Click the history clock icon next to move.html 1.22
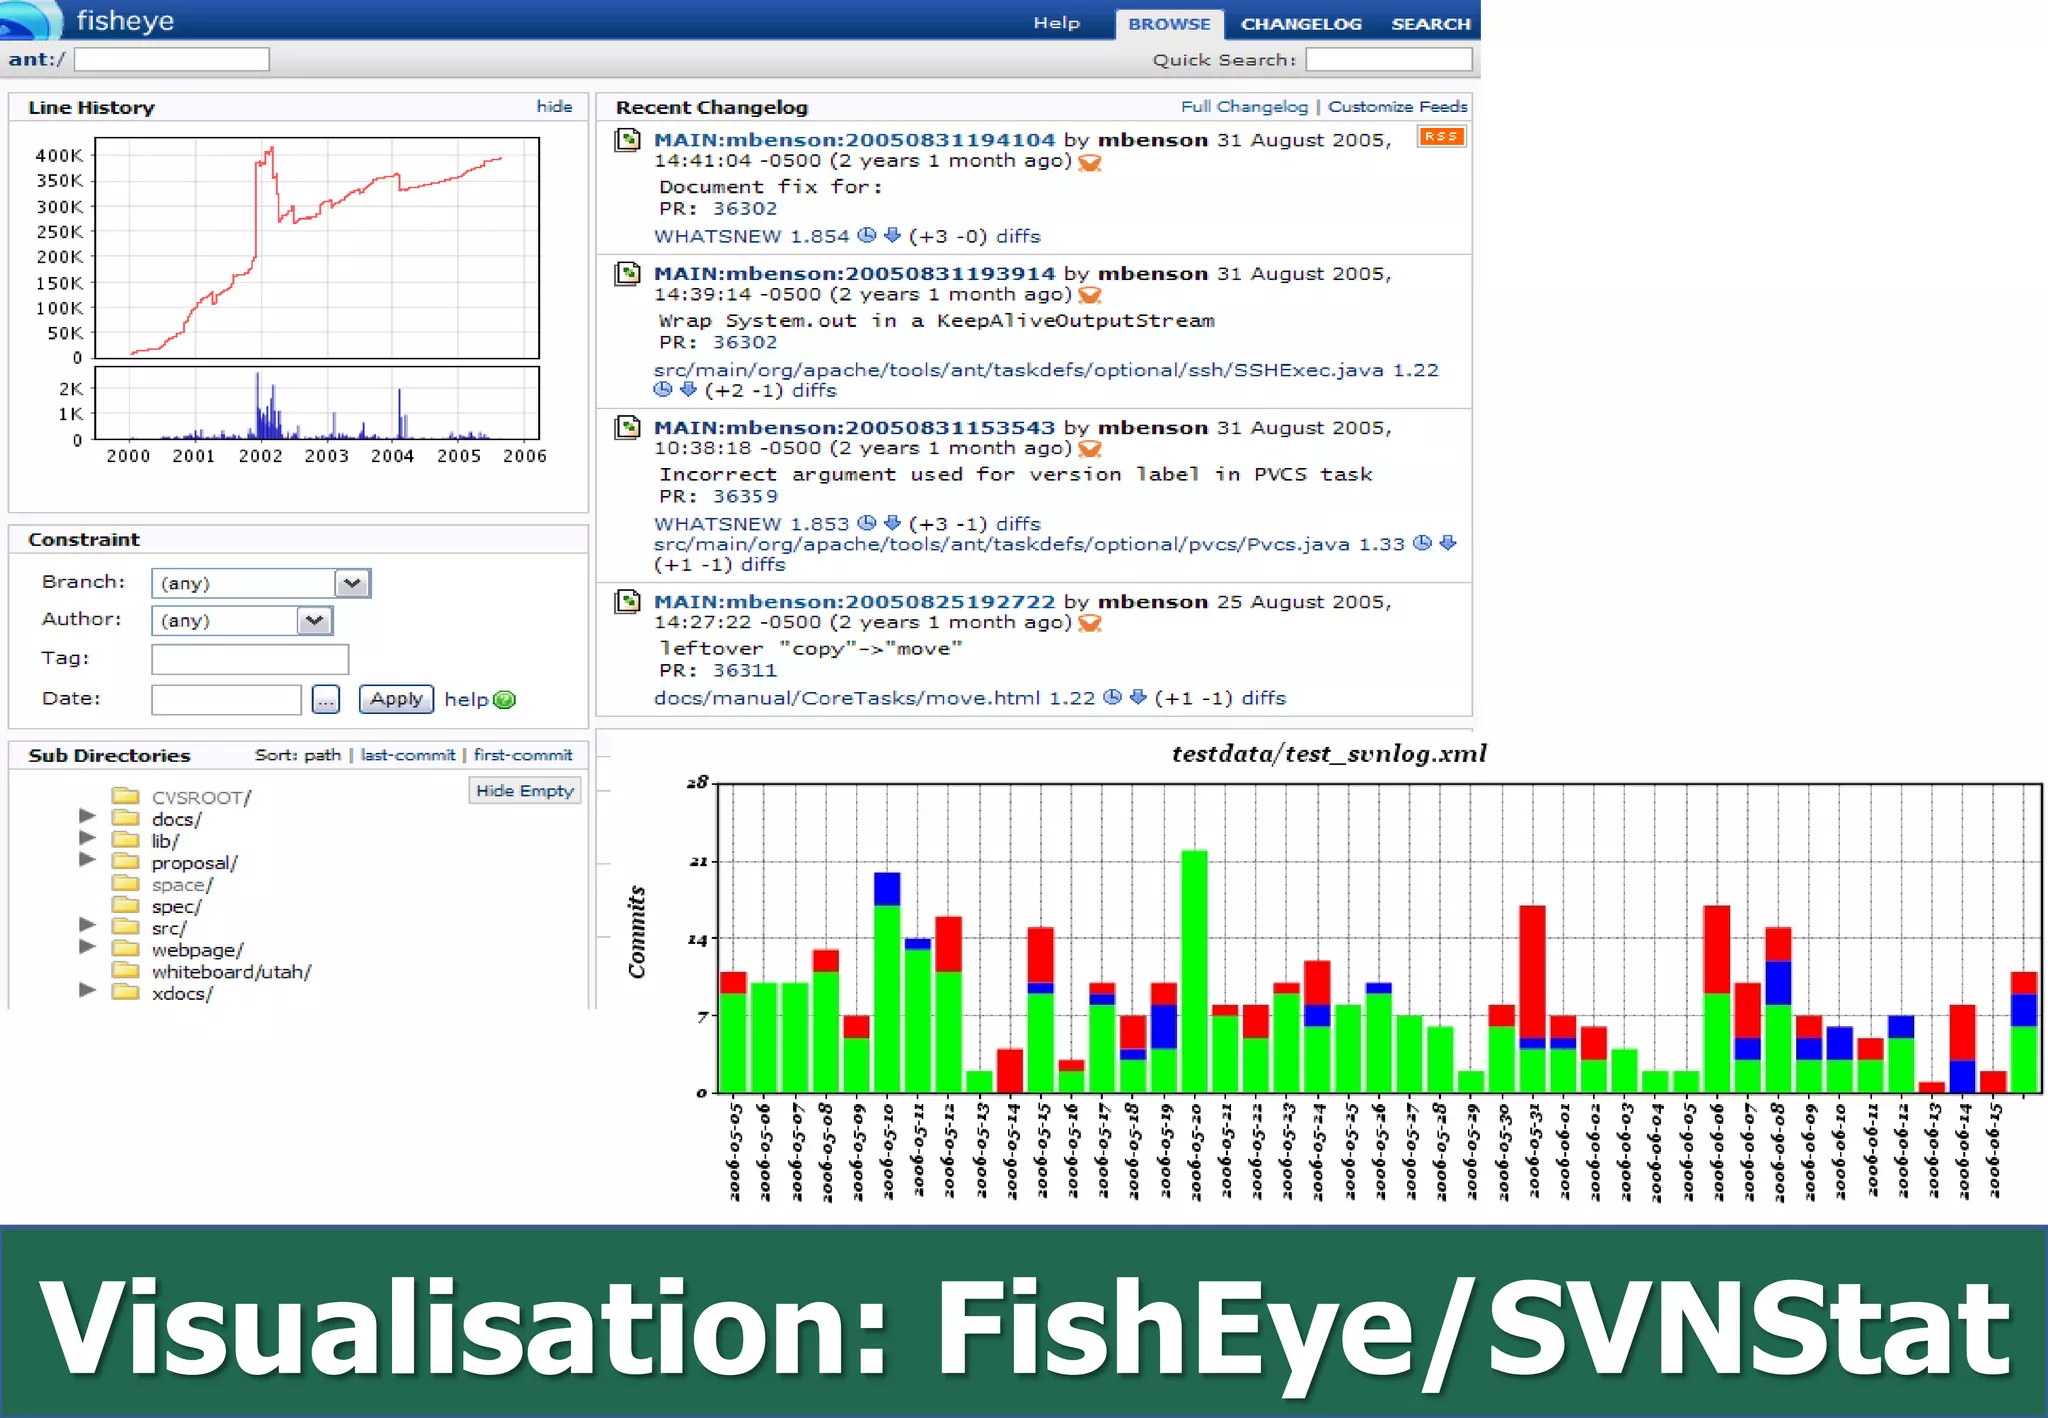This screenshot has width=2048, height=1418. point(1112,697)
